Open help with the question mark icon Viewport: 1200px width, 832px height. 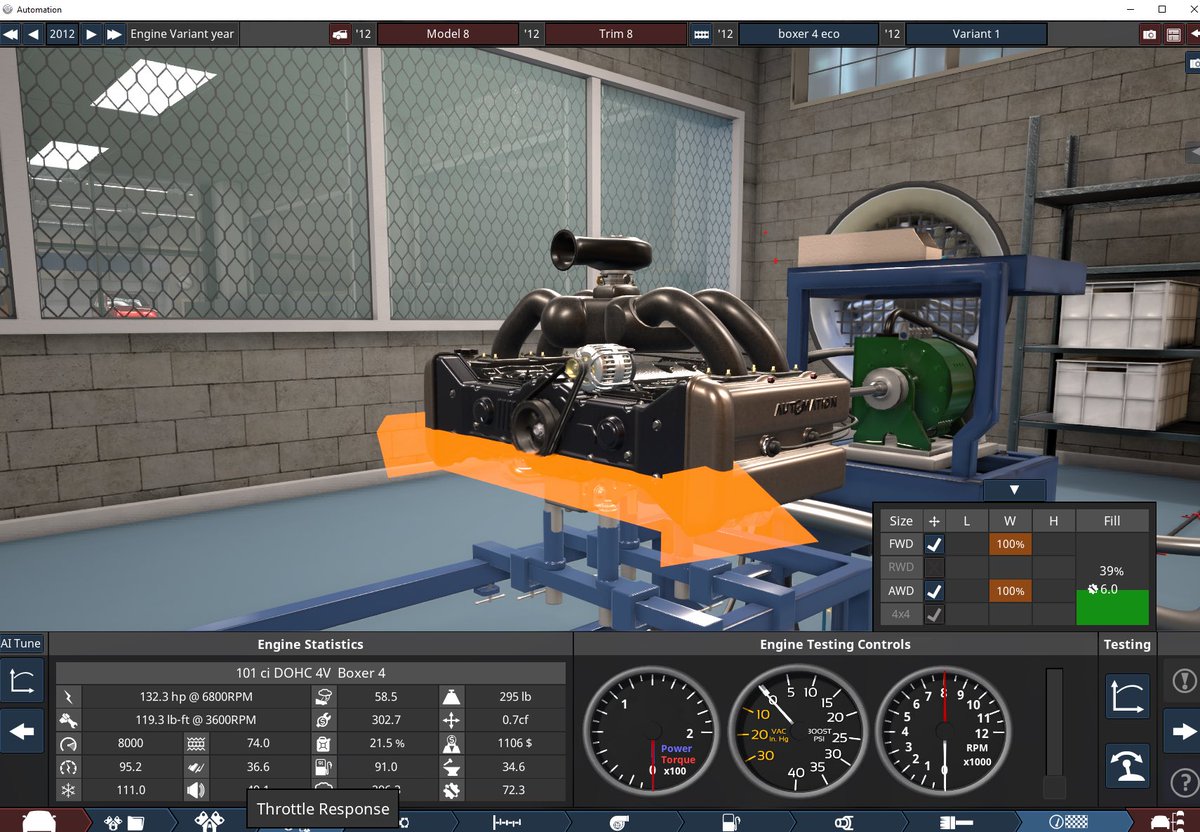1183,783
